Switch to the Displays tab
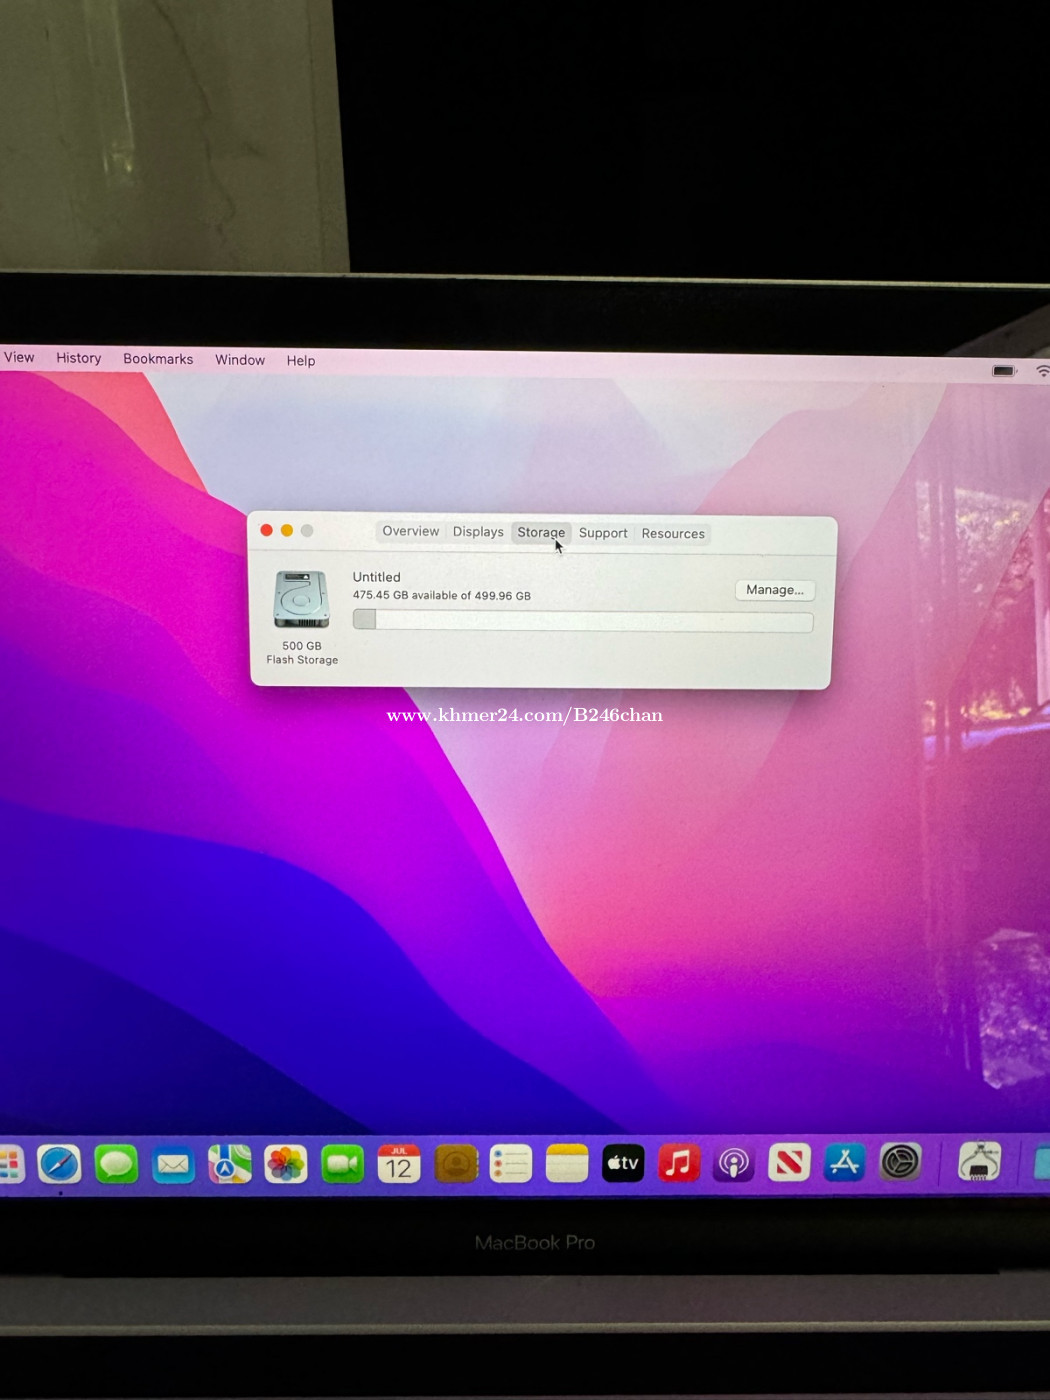This screenshot has height=1400, width=1050. click(478, 532)
